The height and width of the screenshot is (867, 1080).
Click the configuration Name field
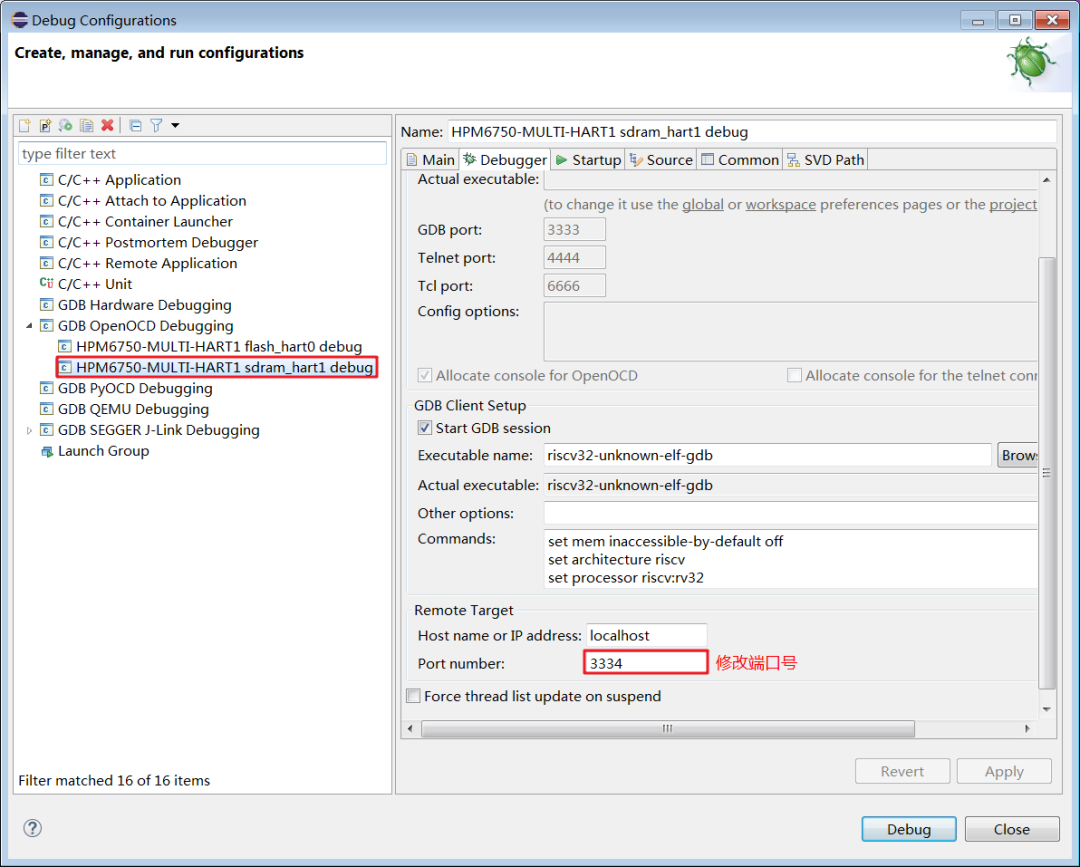(x=752, y=132)
